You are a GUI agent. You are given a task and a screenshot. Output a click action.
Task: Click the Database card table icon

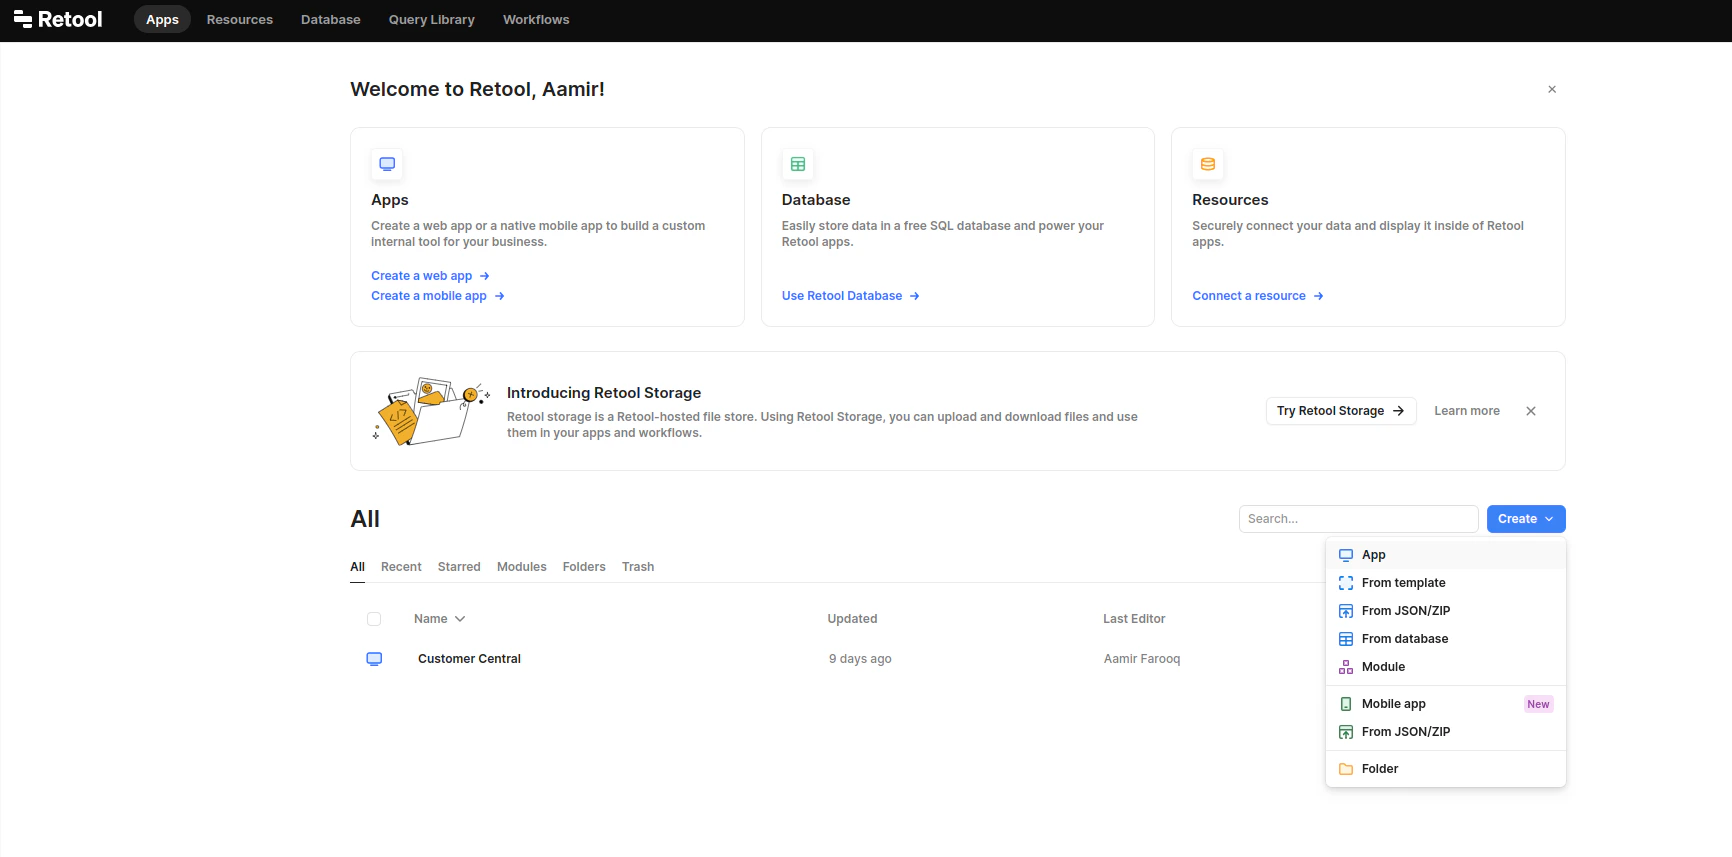pos(798,164)
